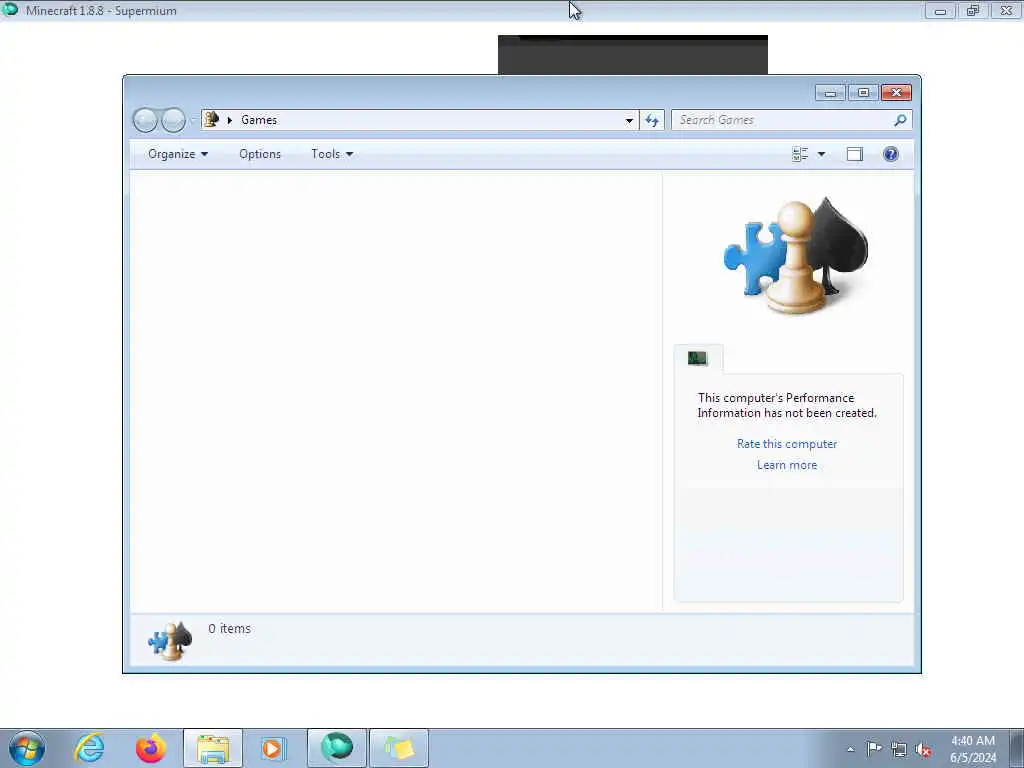Restore down the Supermium window
Image resolution: width=1024 pixels, height=768 pixels.
point(973,10)
